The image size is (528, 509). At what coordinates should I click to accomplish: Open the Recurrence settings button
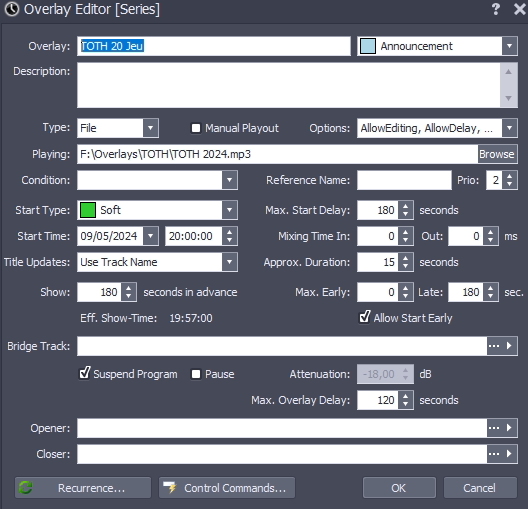click(x=83, y=487)
